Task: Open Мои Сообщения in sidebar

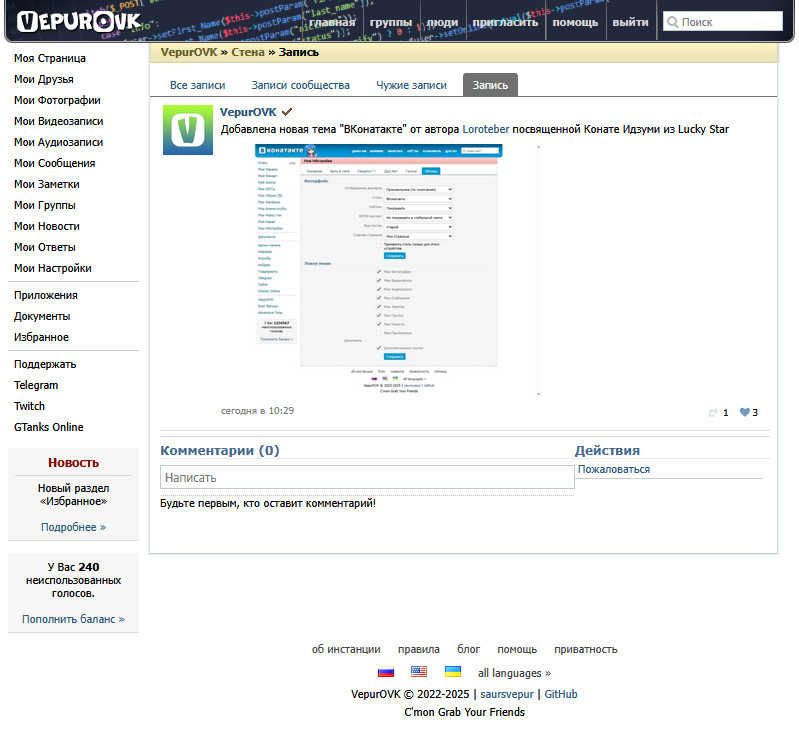Action: tap(55, 163)
